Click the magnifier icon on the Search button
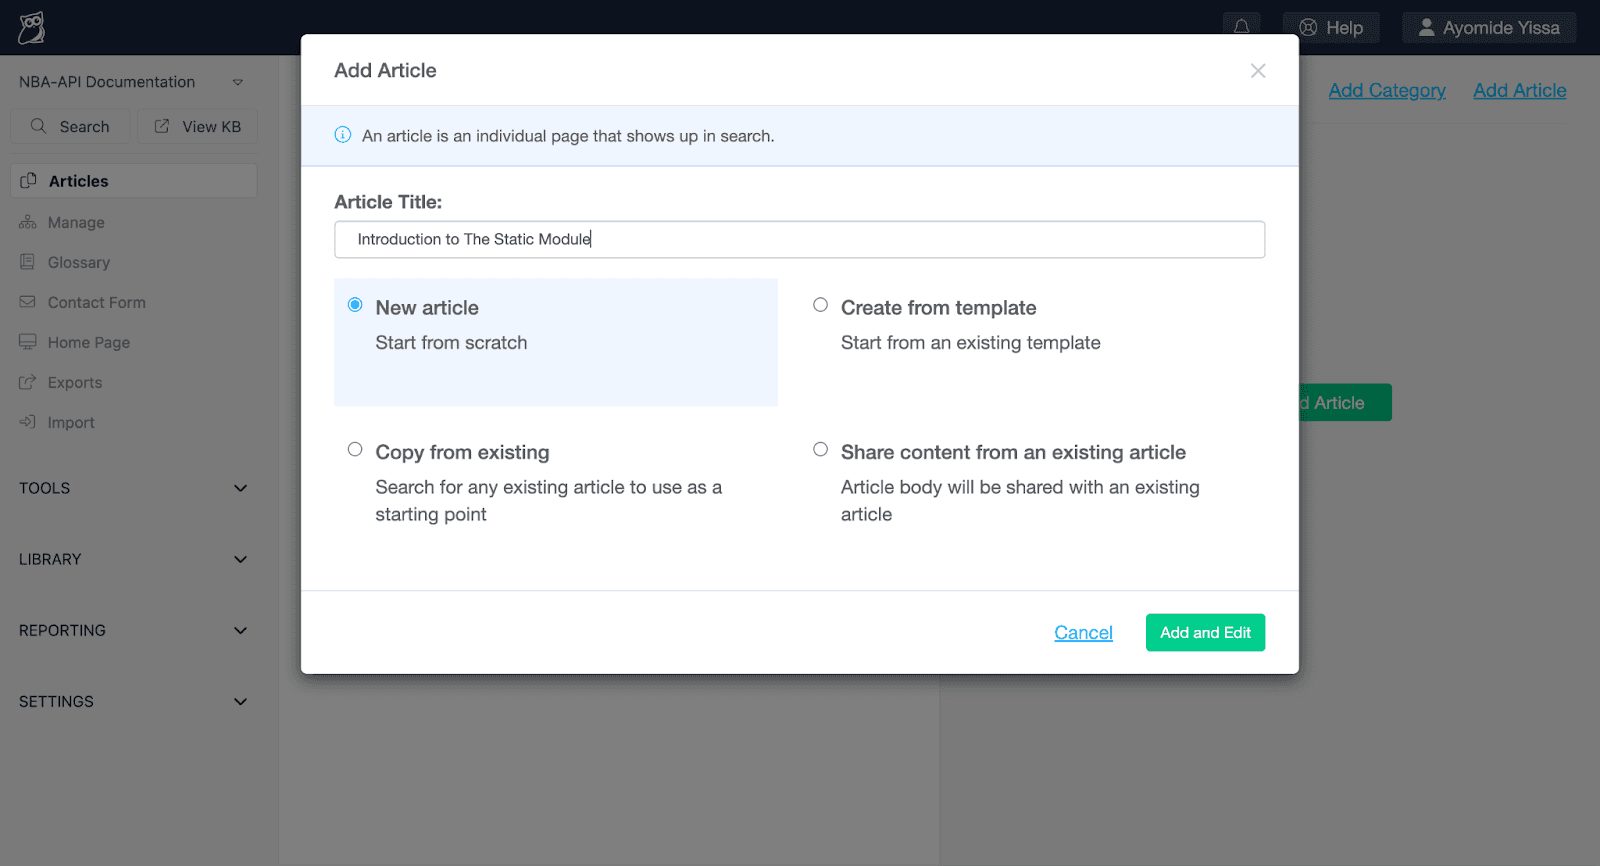Screen dimensions: 1600x866 click(39, 126)
